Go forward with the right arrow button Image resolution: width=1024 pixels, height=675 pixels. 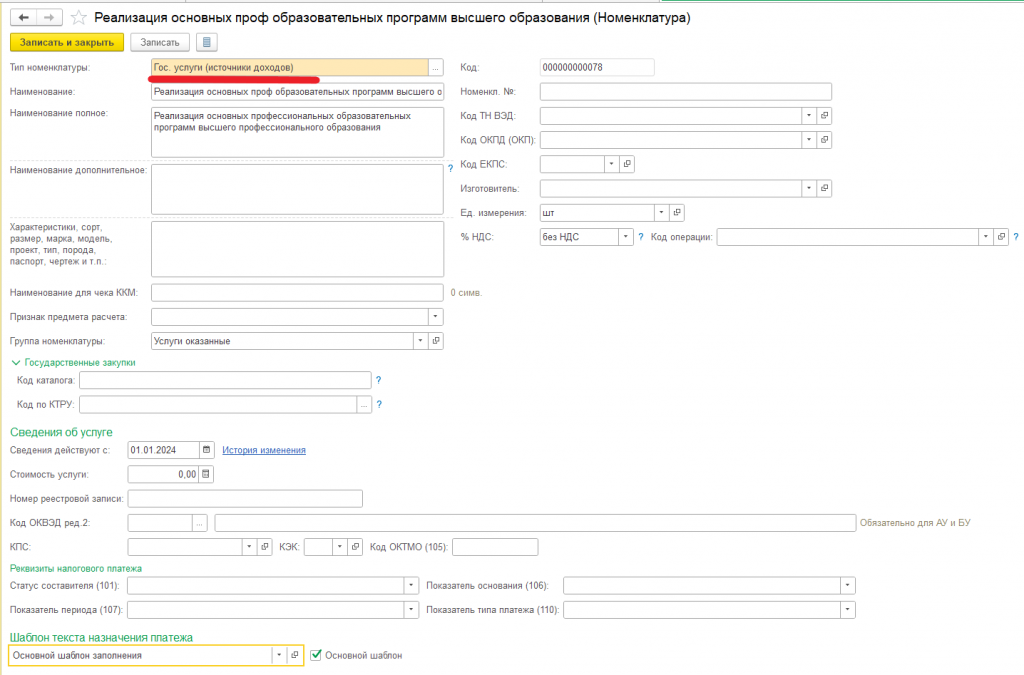[49, 18]
